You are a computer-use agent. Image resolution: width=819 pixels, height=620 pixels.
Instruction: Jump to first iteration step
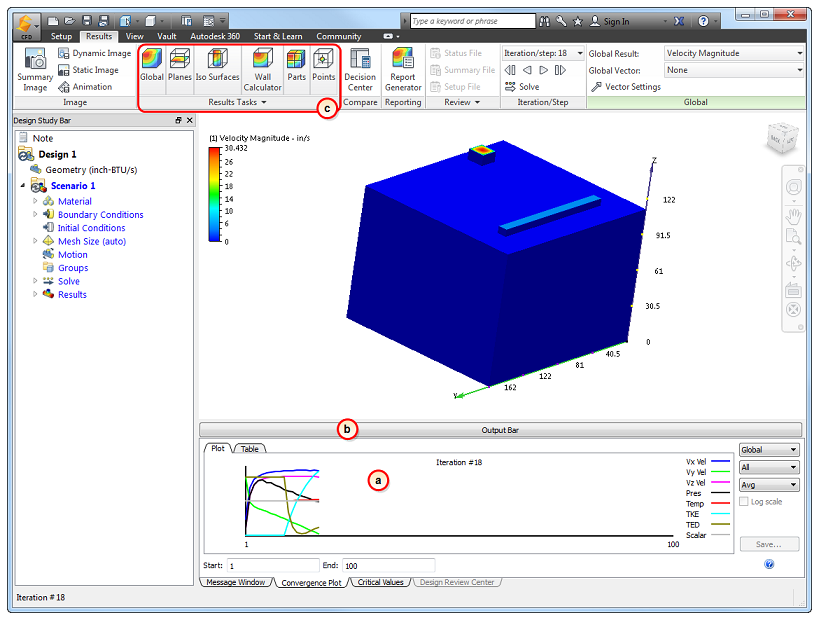pos(510,70)
